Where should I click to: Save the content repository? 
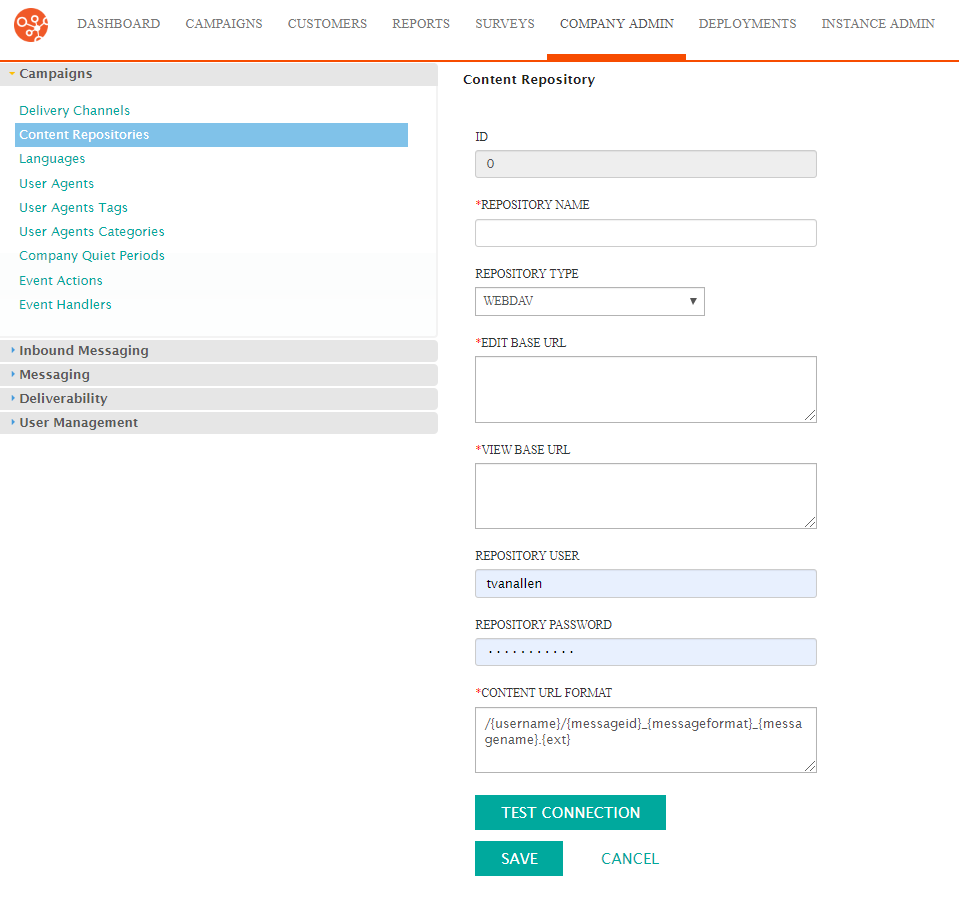(519, 858)
